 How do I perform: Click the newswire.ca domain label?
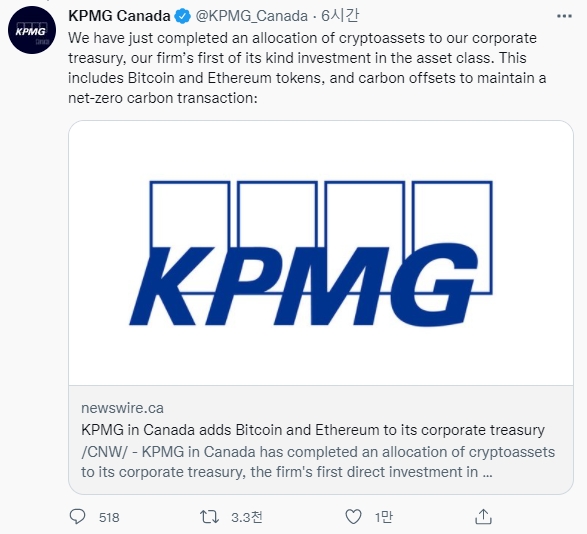[122, 408]
